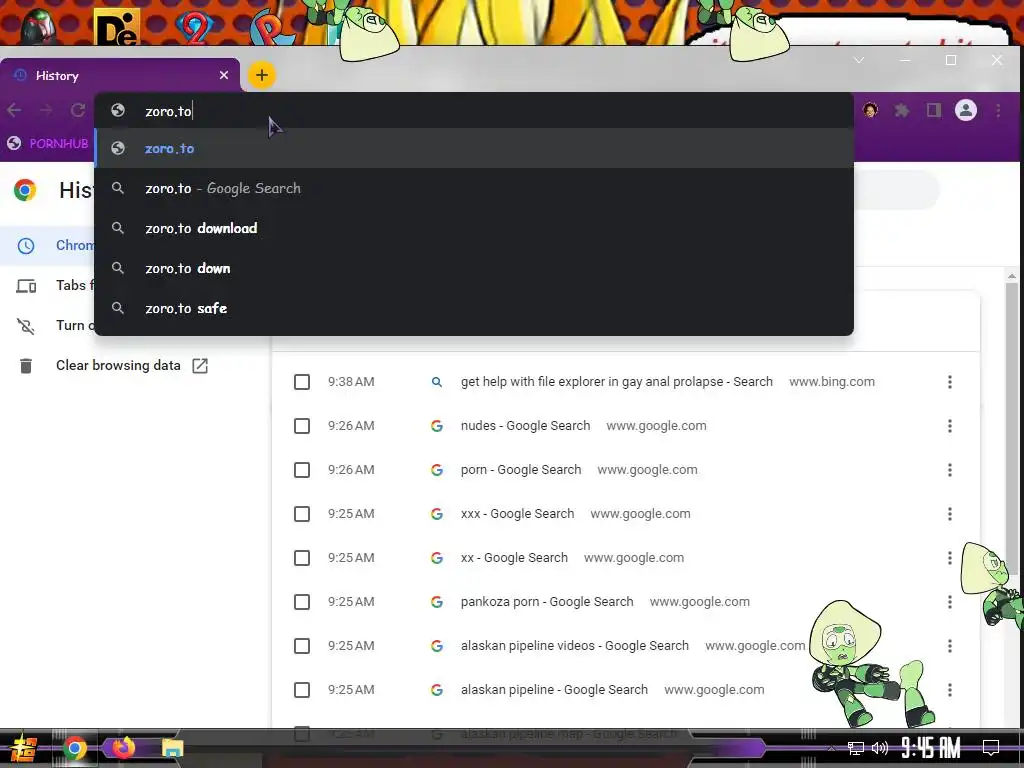
Task: Click the external link icon for Clear browsing data
Action: pyautogui.click(x=200, y=366)
